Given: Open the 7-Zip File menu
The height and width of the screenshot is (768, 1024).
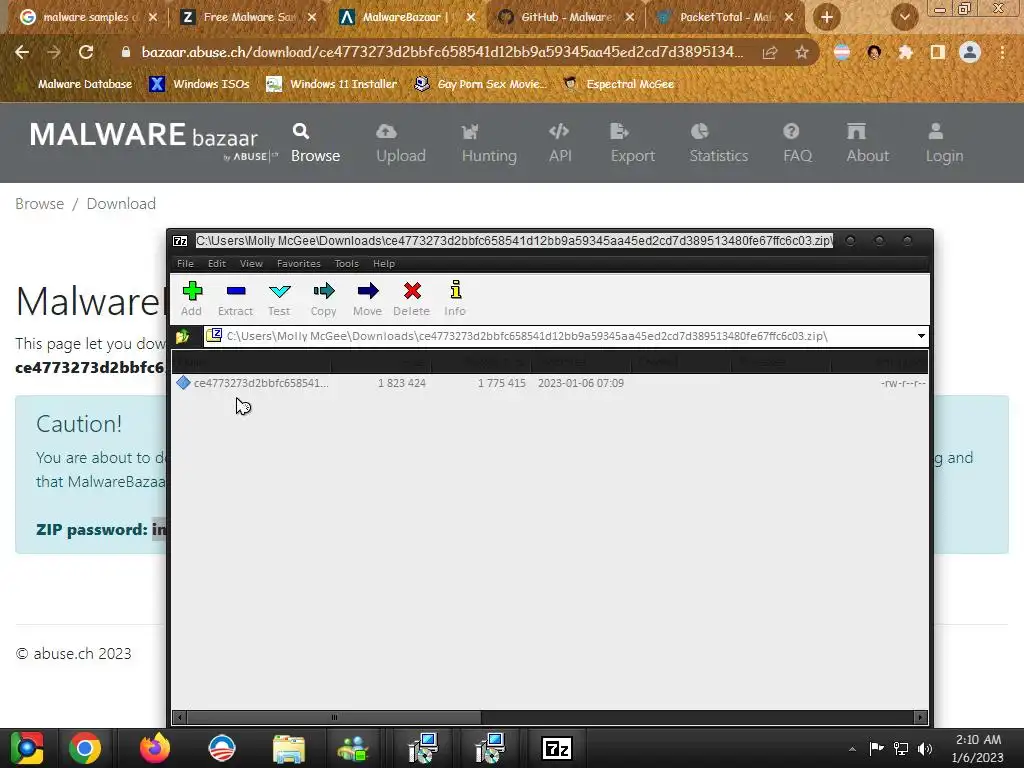Looking at the screenshot, I should (x=185, y=264).
